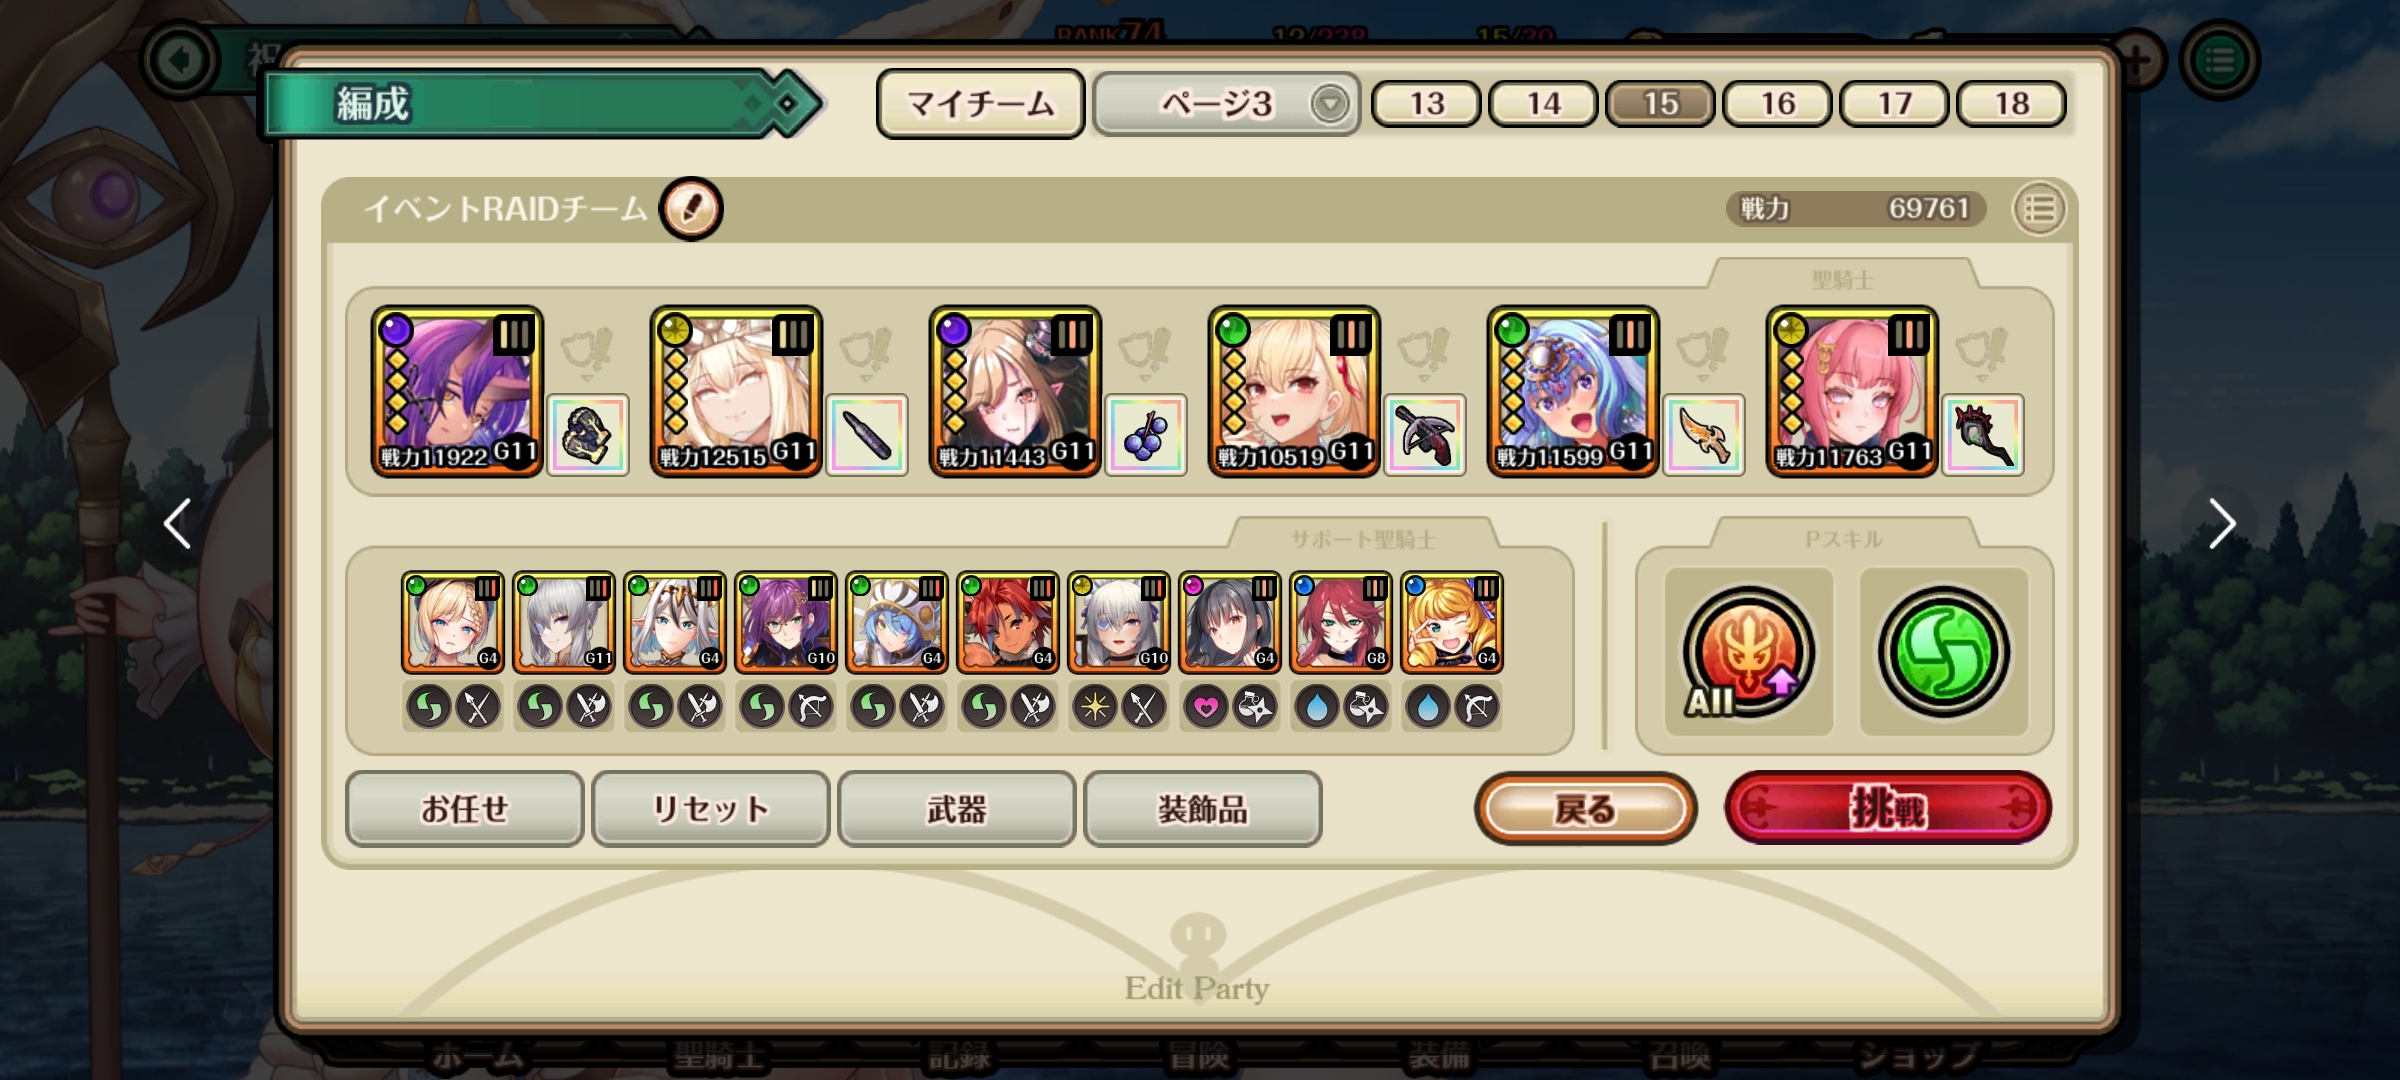2400x1080 pixels.
Task: Go to previous team with left arrow
Action: [178, 524]
